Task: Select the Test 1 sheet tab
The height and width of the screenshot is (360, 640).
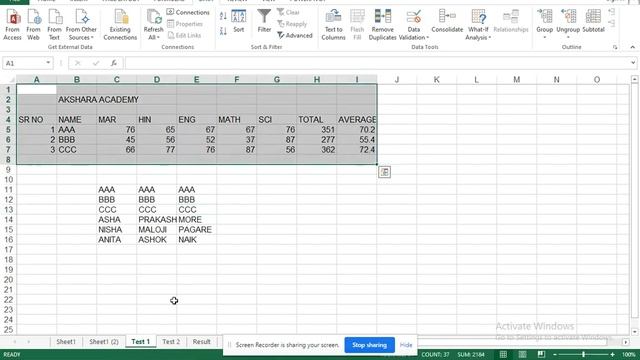Action: [x=140, y=342]
